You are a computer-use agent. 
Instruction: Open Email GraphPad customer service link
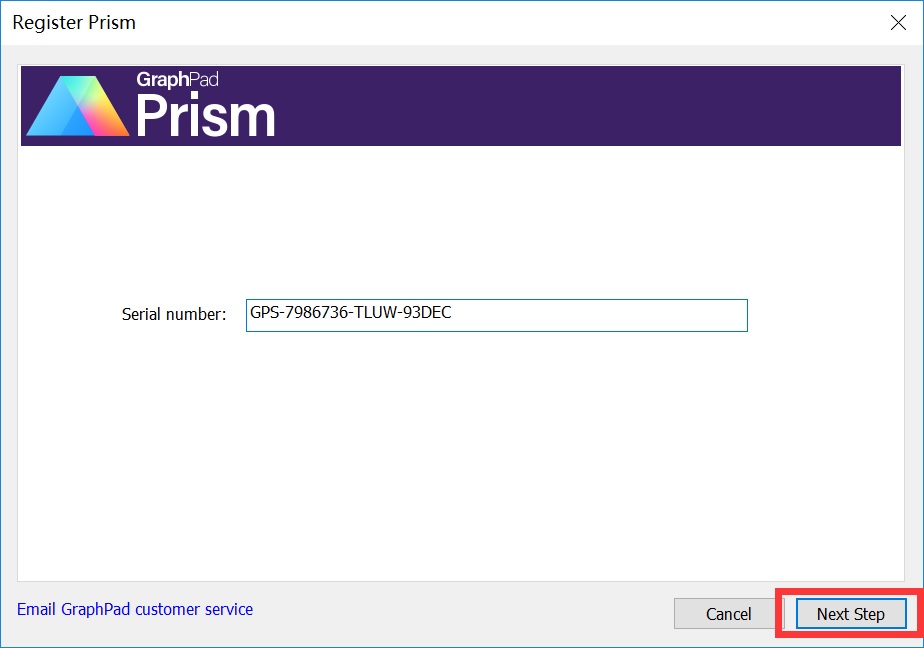coord(135,609)
